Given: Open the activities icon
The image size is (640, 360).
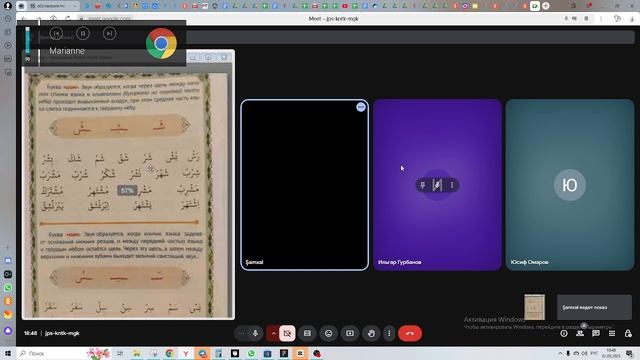Looking at the screenshot, I should [x=612, y=333].
